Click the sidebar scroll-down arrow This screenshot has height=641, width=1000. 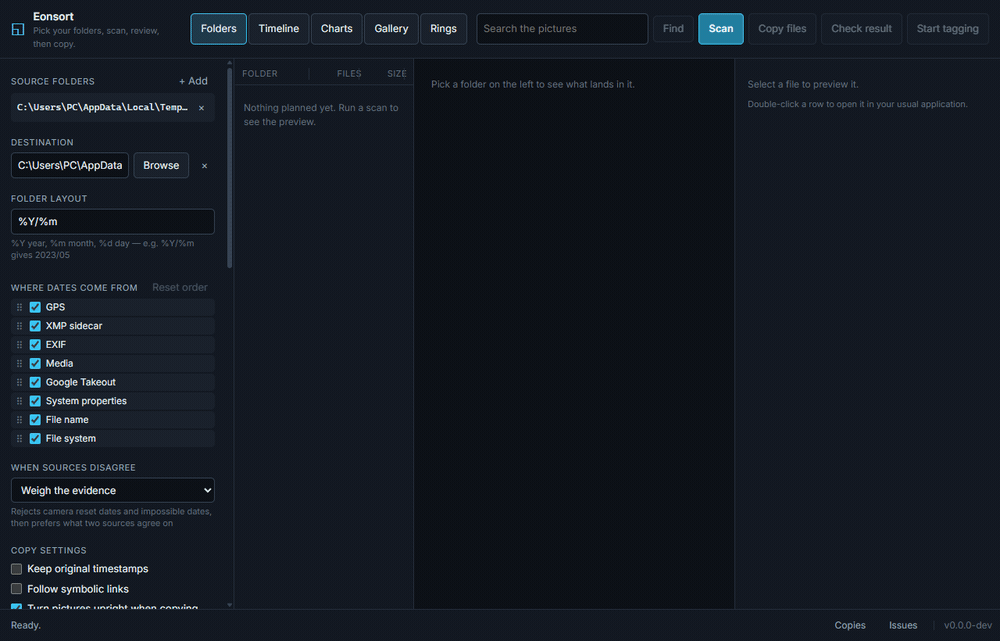coord(230,605)
